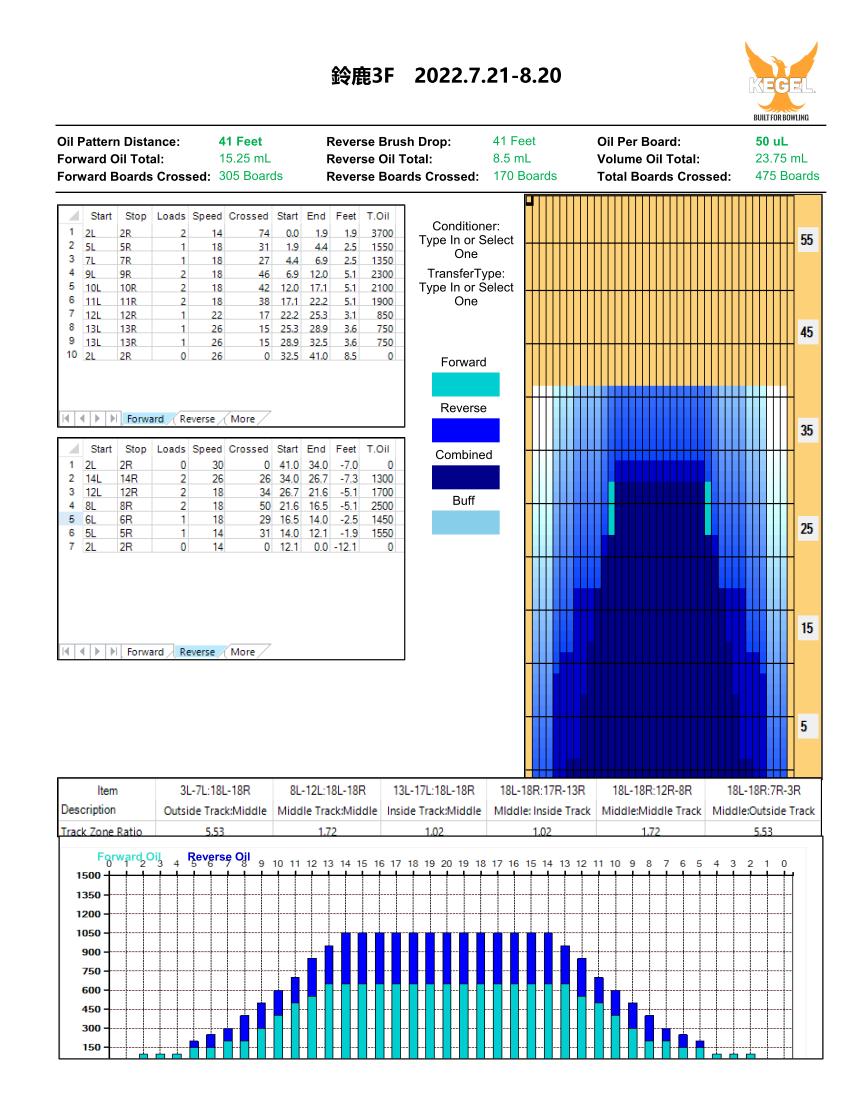Open the Forward tab in the upper table
Screen dimensions: 850x1100
145,419
